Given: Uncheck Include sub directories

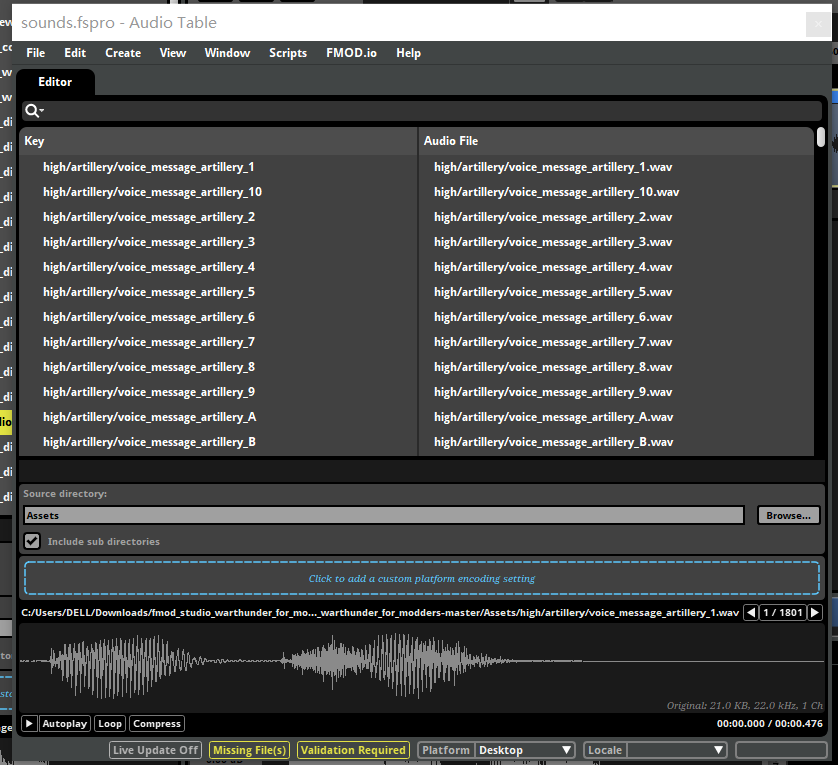Looking at the screenshot, I should click(32, 541).
